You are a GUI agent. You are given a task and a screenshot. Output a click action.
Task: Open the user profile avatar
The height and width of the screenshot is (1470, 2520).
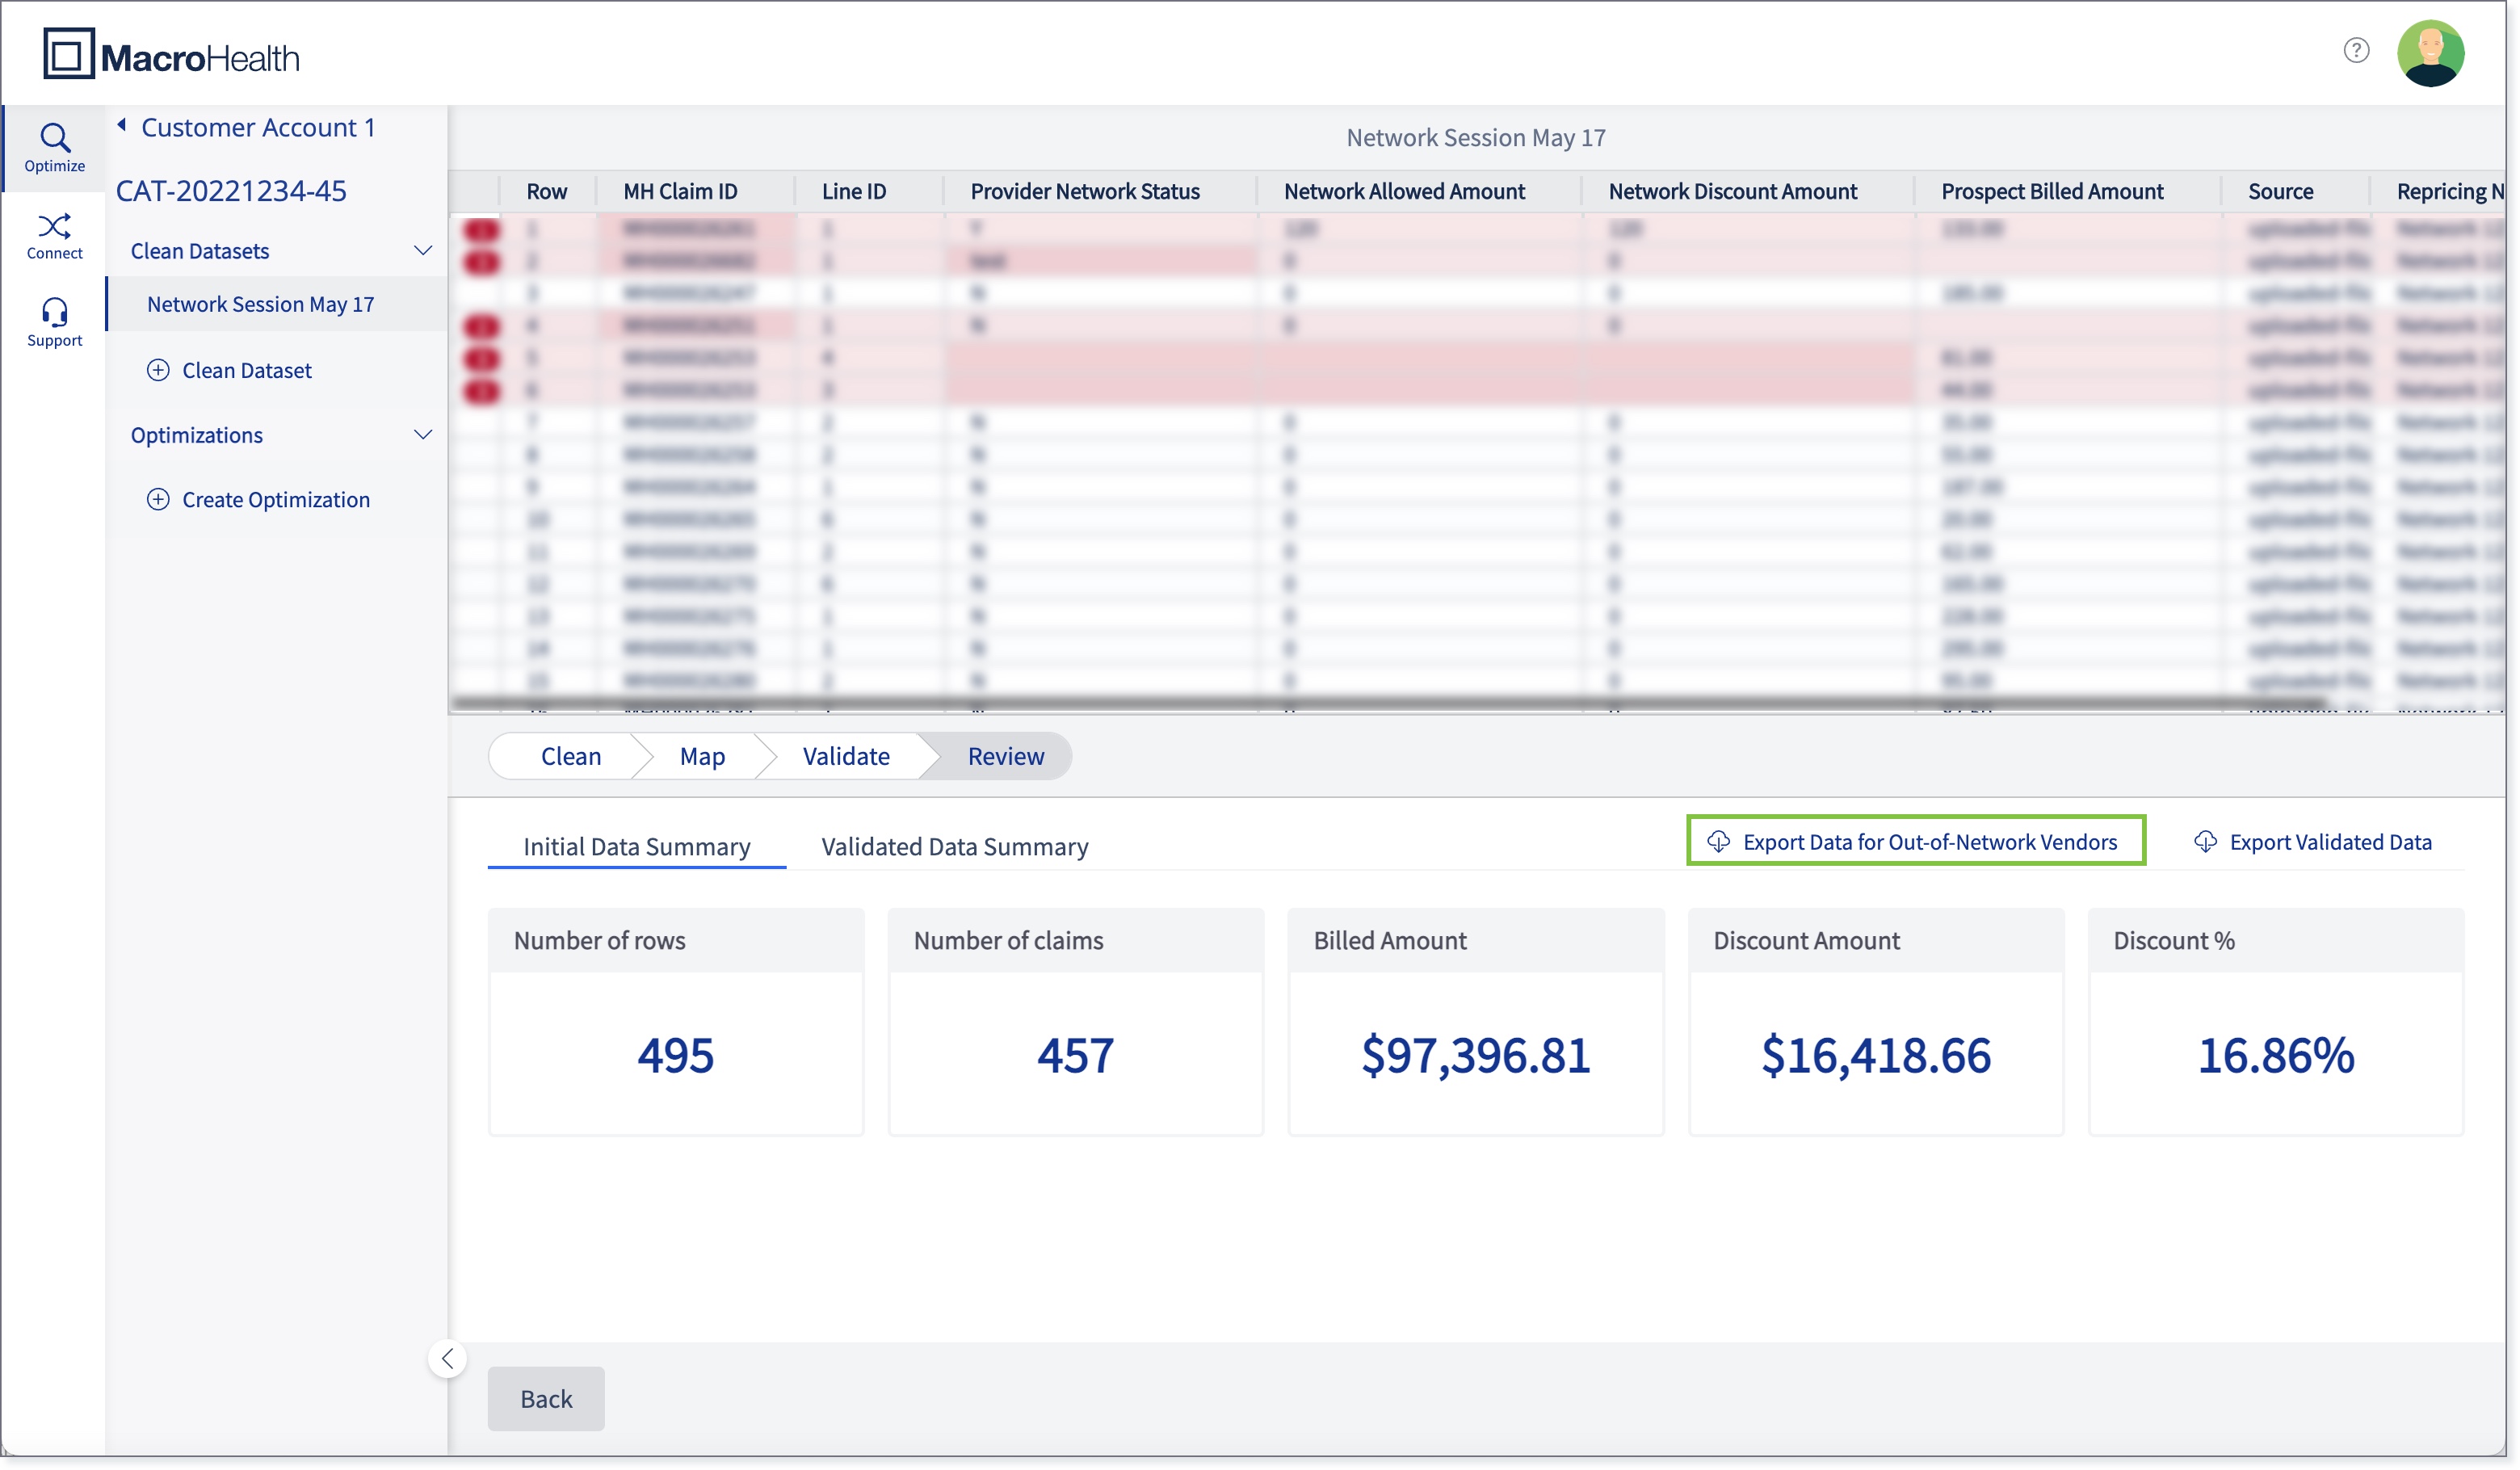[2429, 53]
